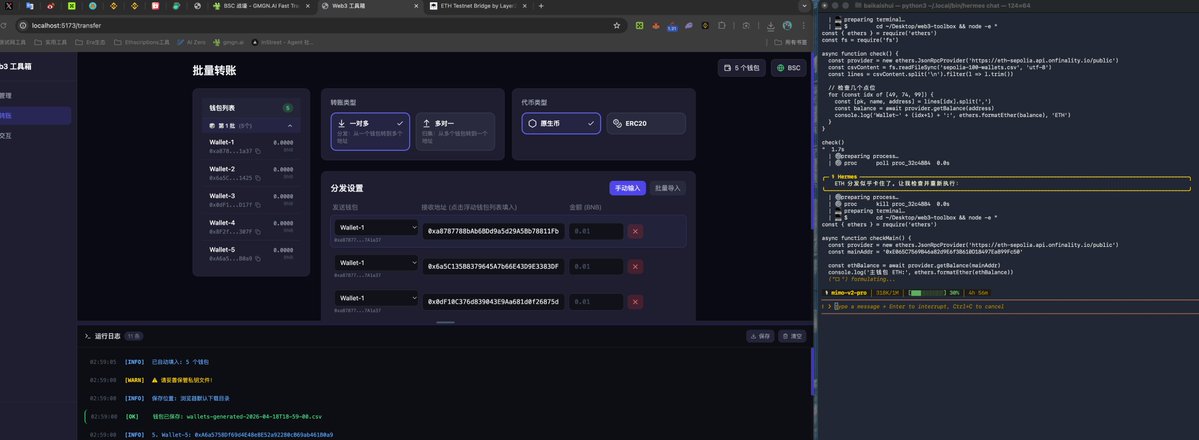1199x440 pixels.
Task: Open the 转账 sidebar menu item
Action: click(35, 116)
